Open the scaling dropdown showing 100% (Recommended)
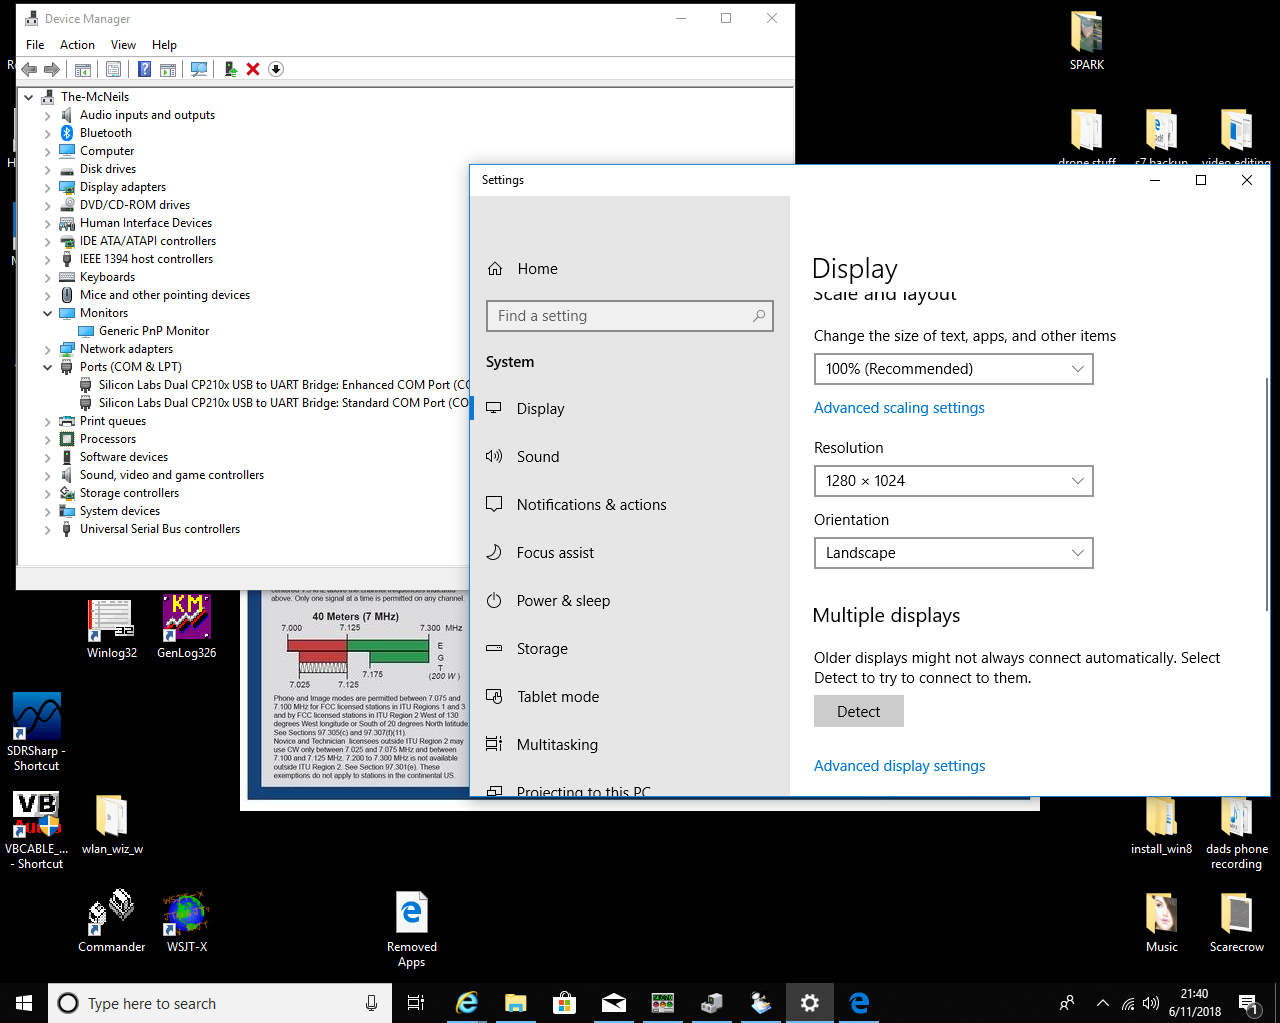Screen dimensions: 1280x1023 [x=953, y=369]
